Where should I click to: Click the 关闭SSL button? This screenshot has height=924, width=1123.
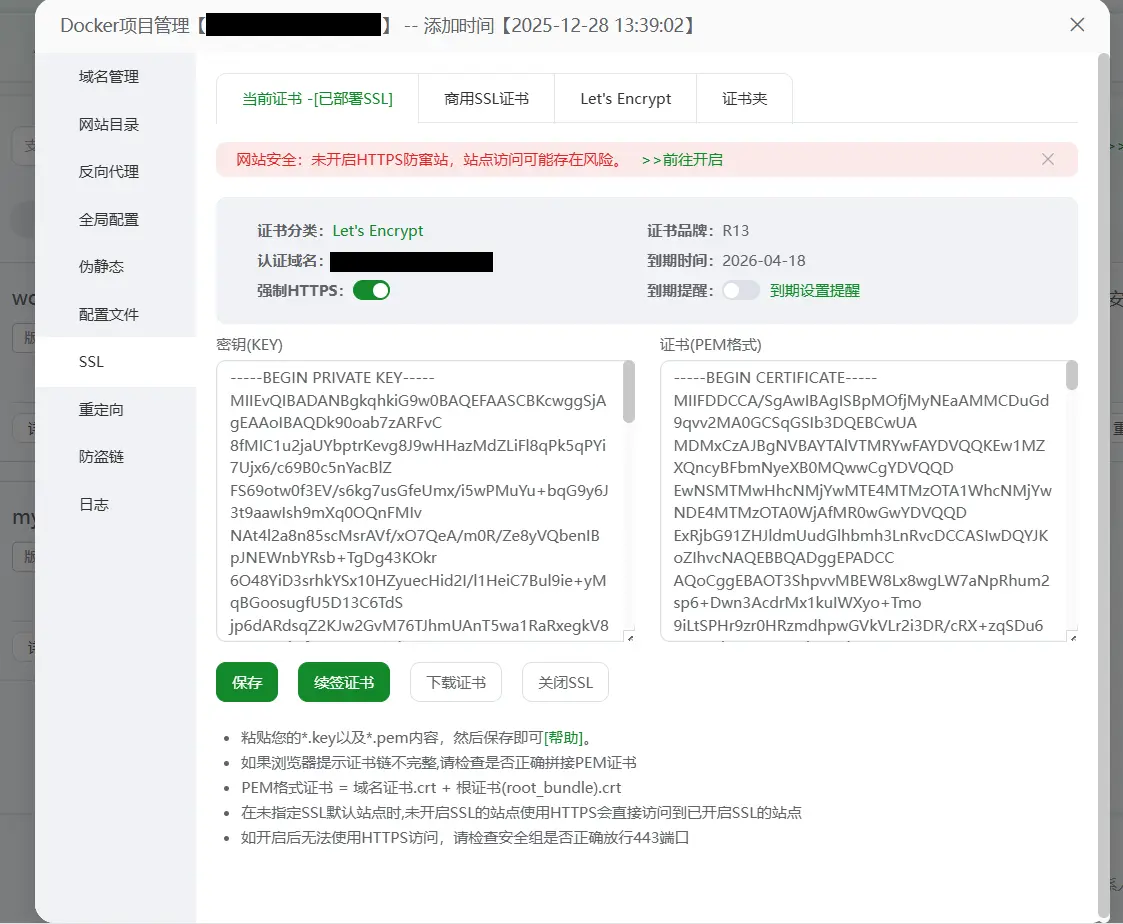click(565, 683)
